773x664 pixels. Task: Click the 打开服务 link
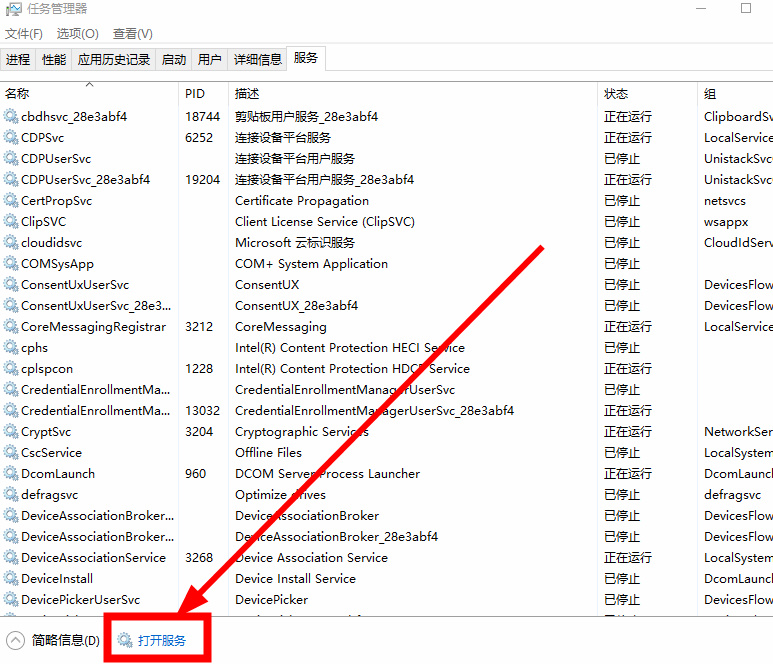[x=162, y=640]
